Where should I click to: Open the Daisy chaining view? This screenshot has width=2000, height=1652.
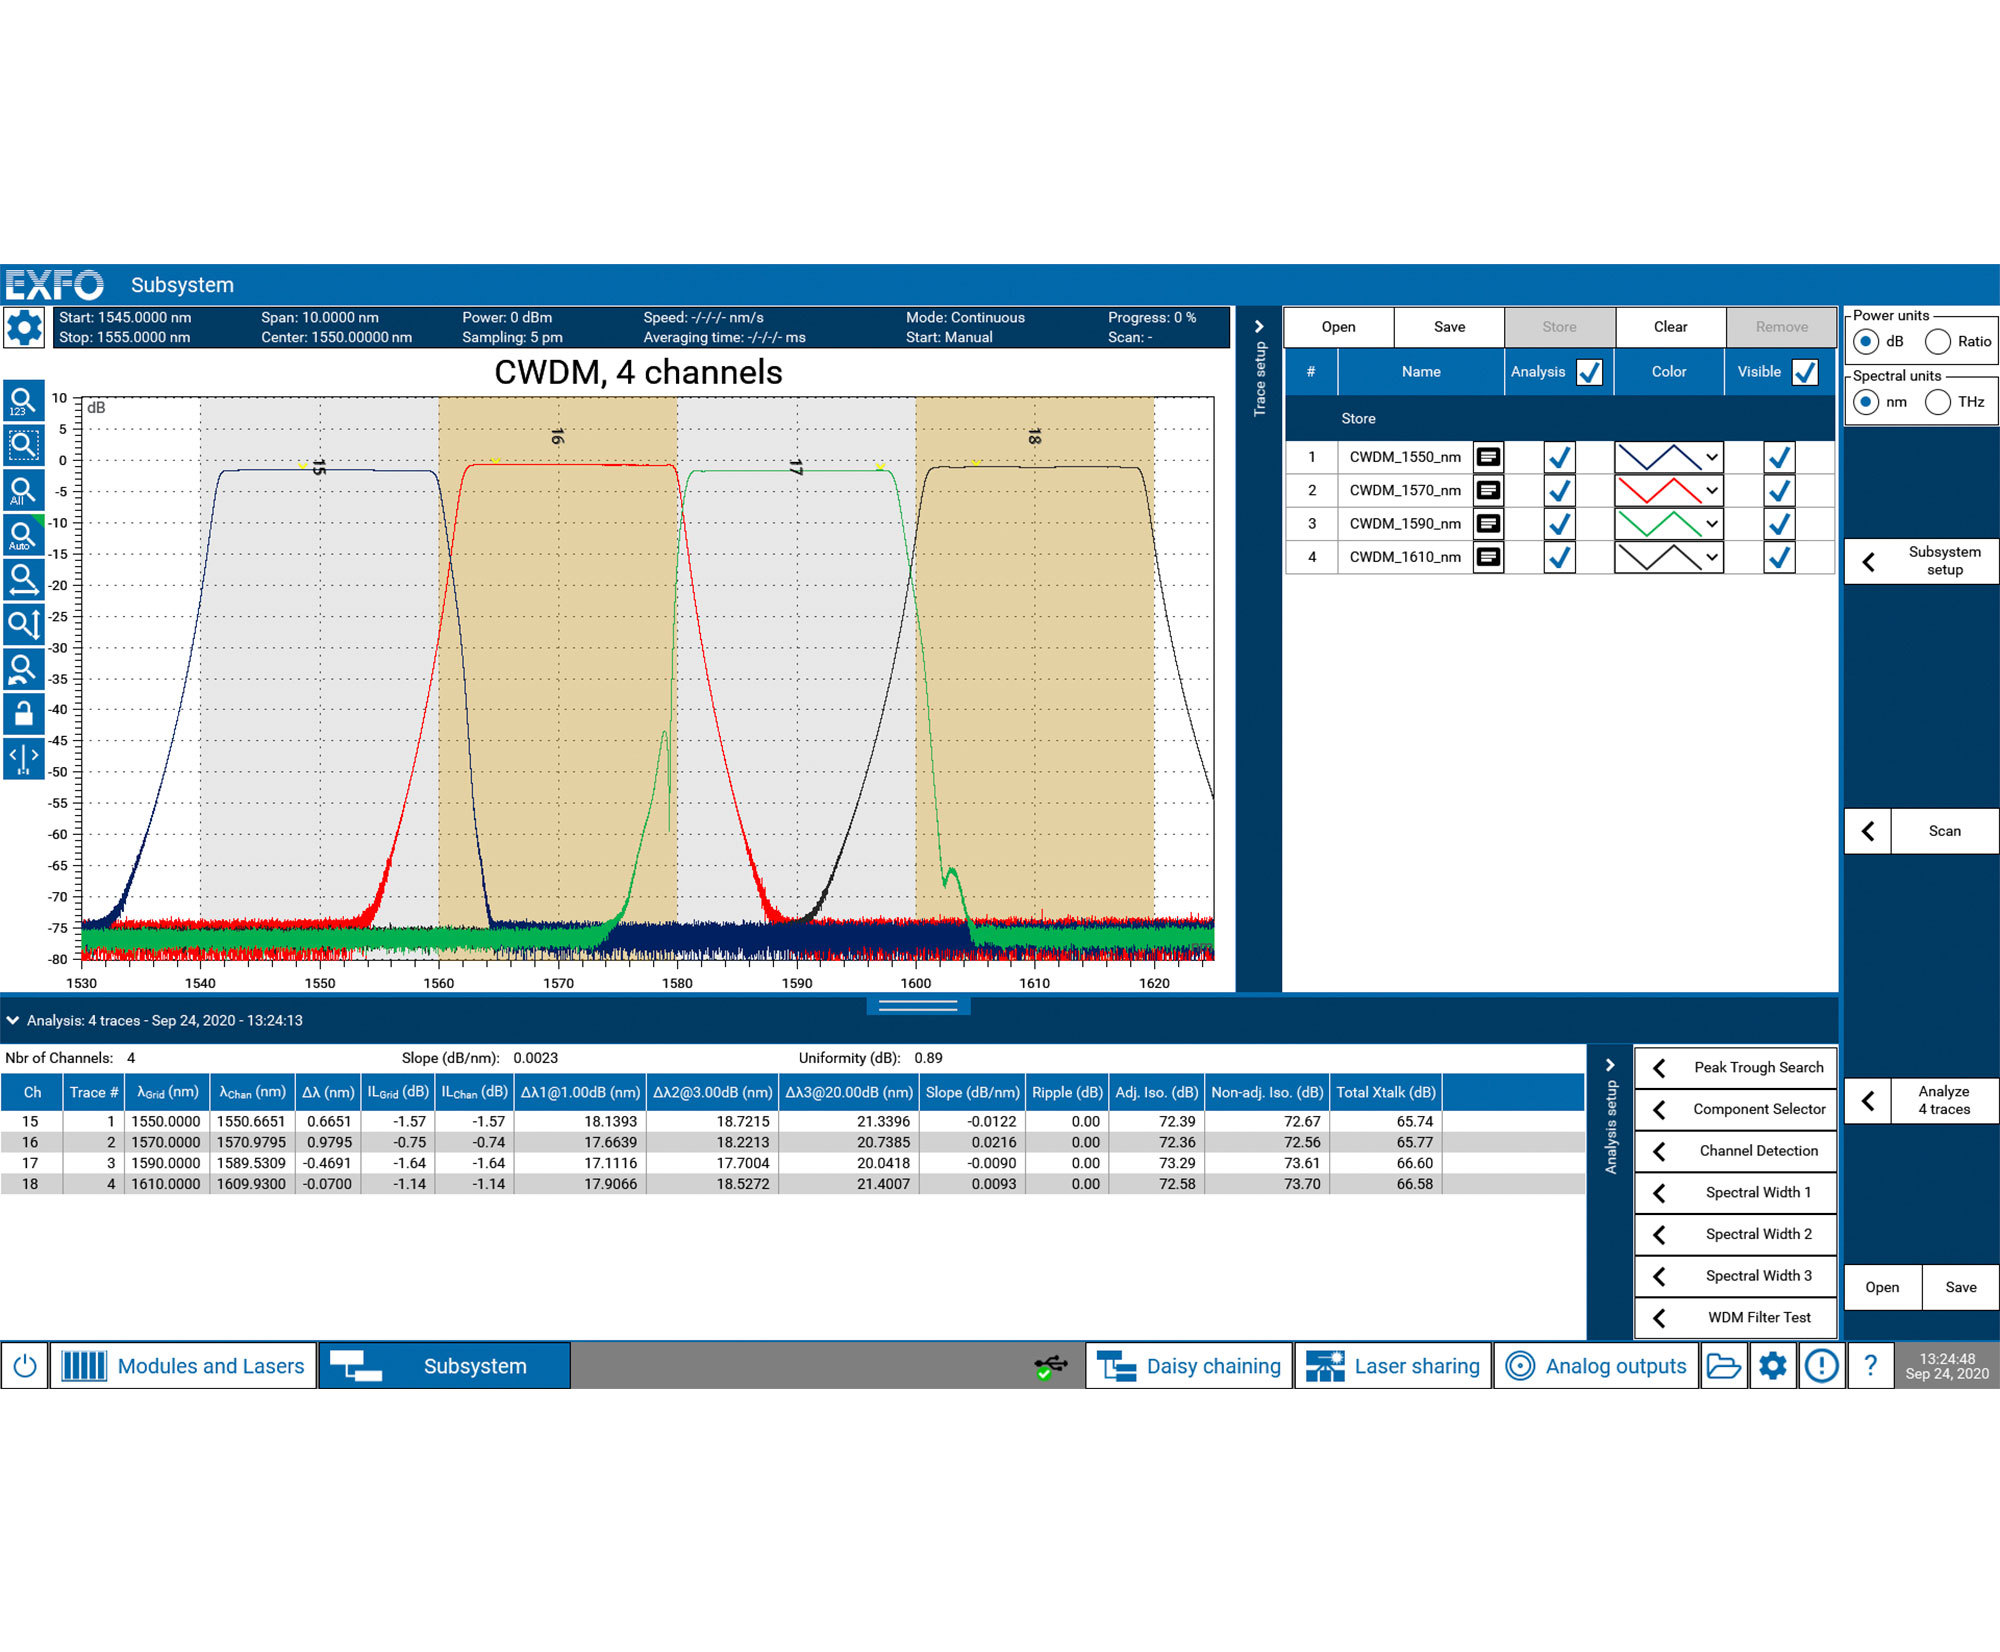point(1188,1365)
